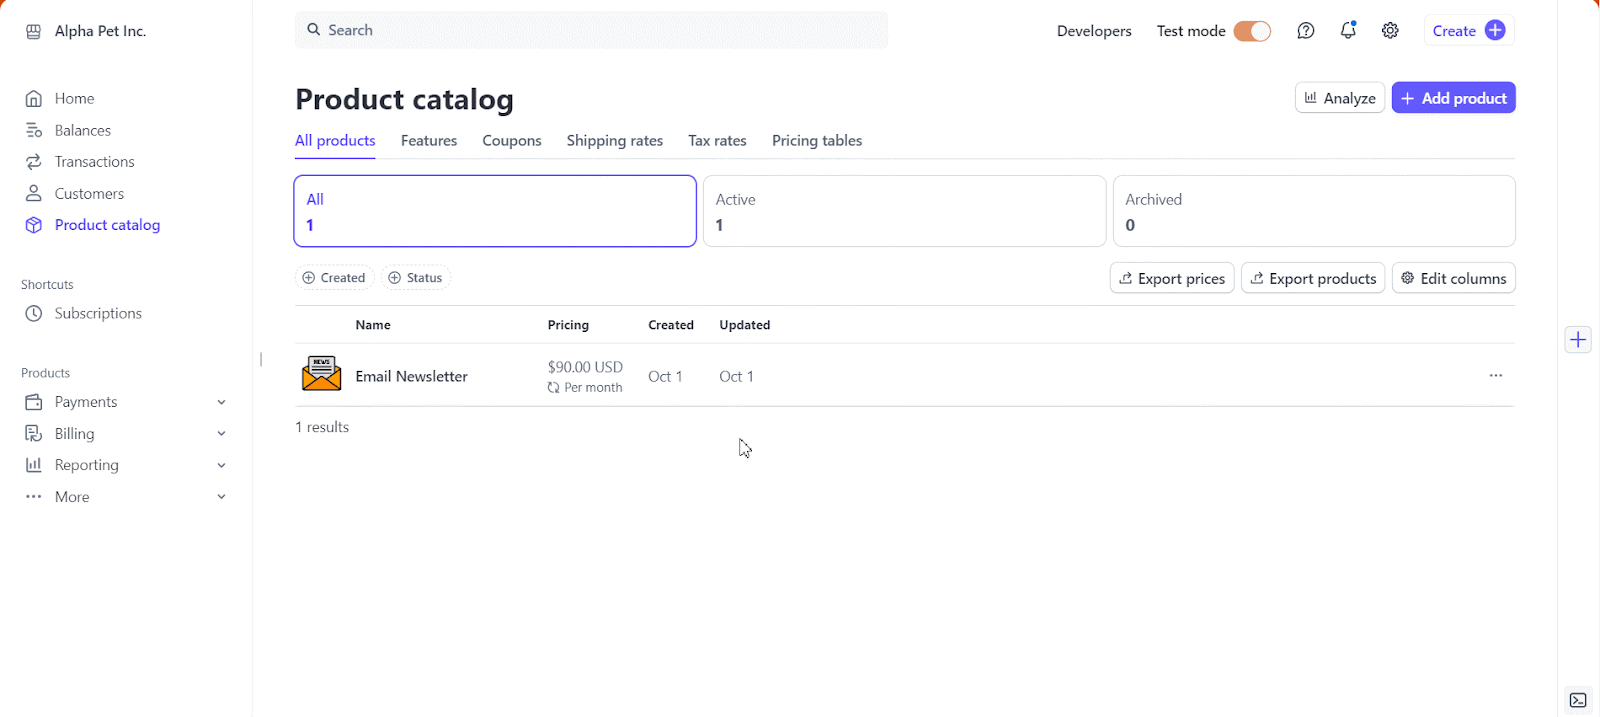Switch to the Pricing tables tab

click(816, 141)
